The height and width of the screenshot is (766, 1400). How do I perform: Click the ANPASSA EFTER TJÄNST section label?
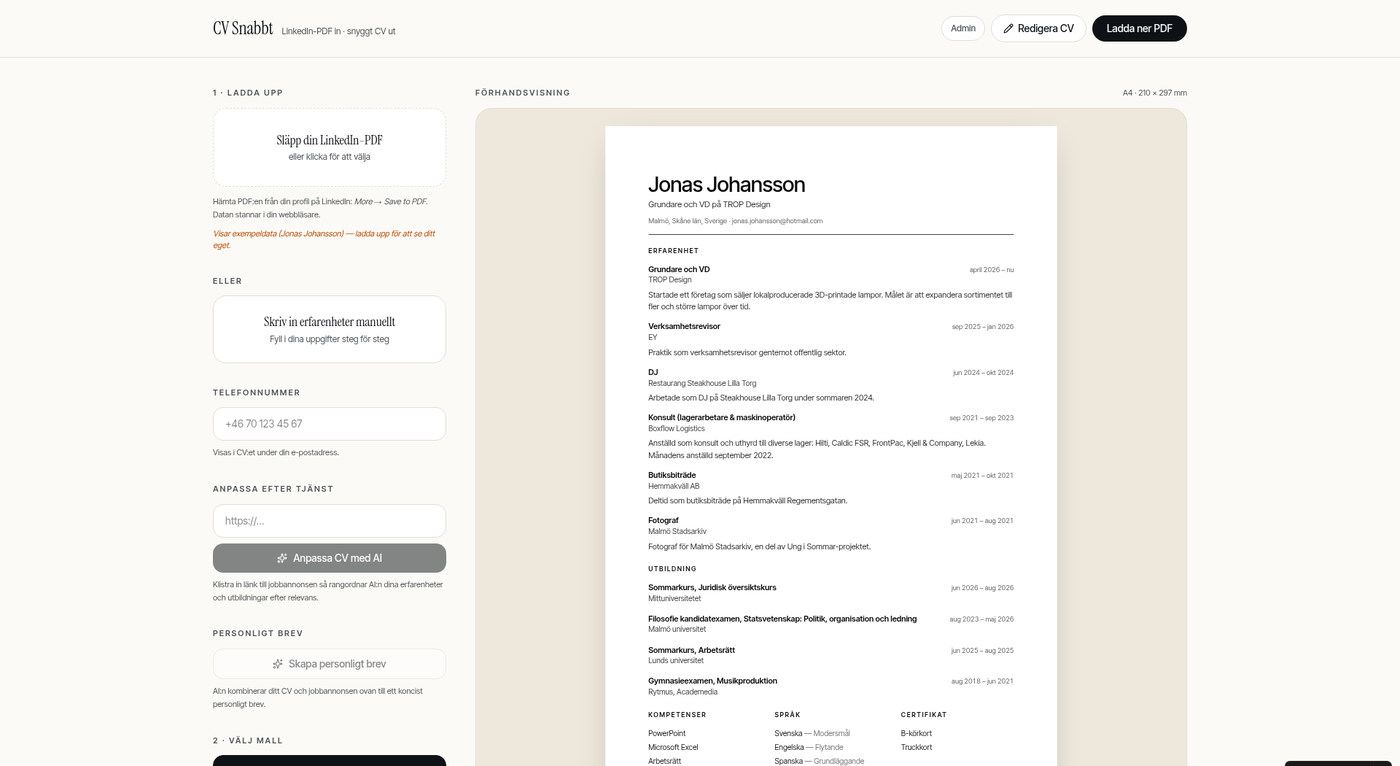click(273, 489)
